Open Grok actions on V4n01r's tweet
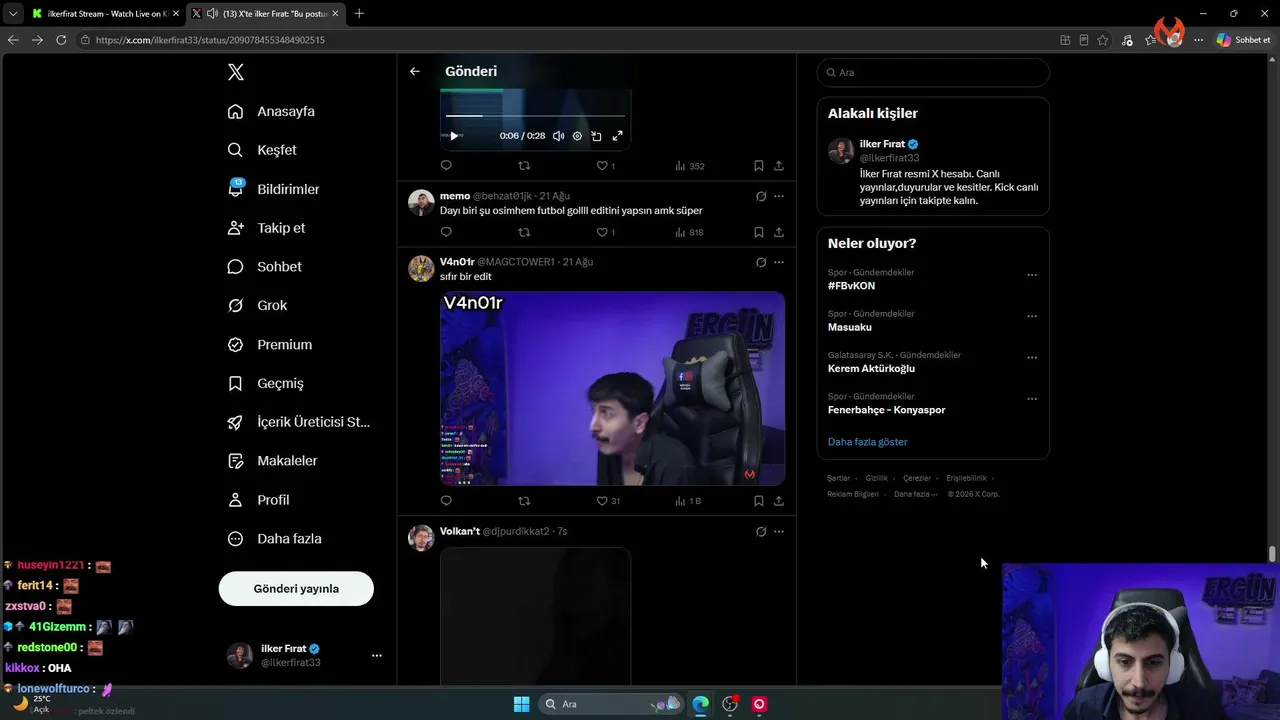 pos(761,262)
